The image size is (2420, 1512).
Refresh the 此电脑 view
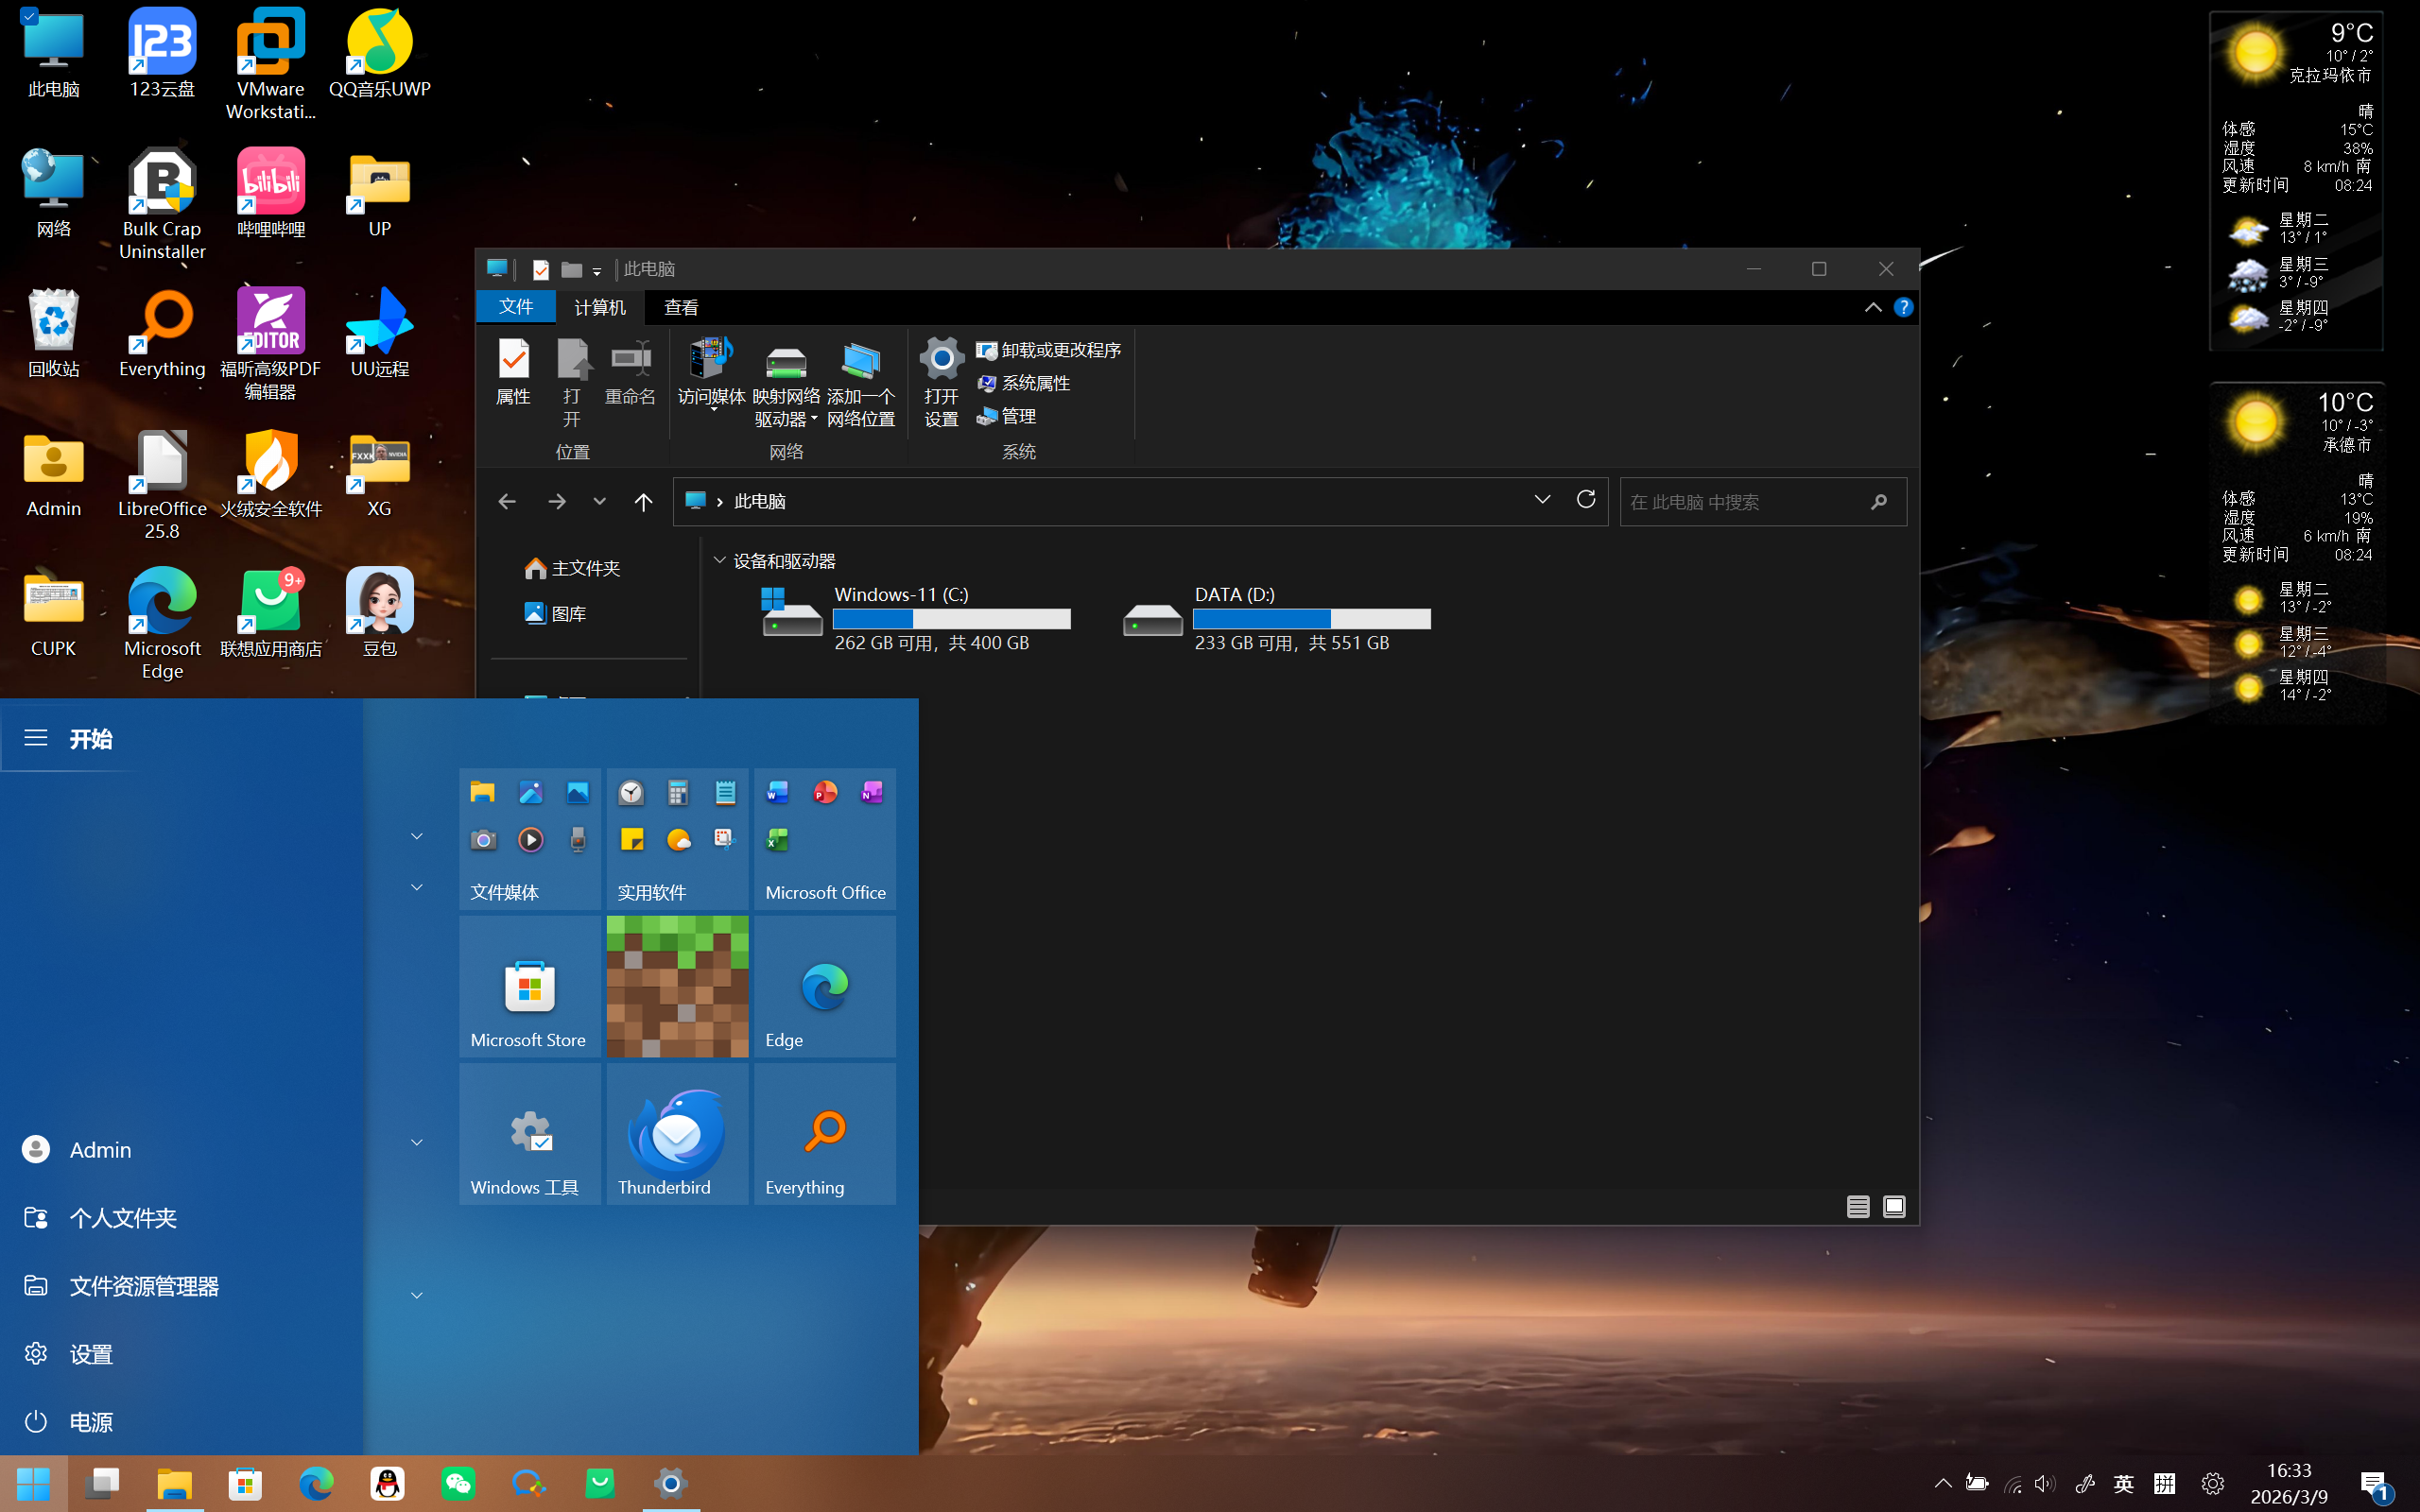click(x=1586, y=499)
